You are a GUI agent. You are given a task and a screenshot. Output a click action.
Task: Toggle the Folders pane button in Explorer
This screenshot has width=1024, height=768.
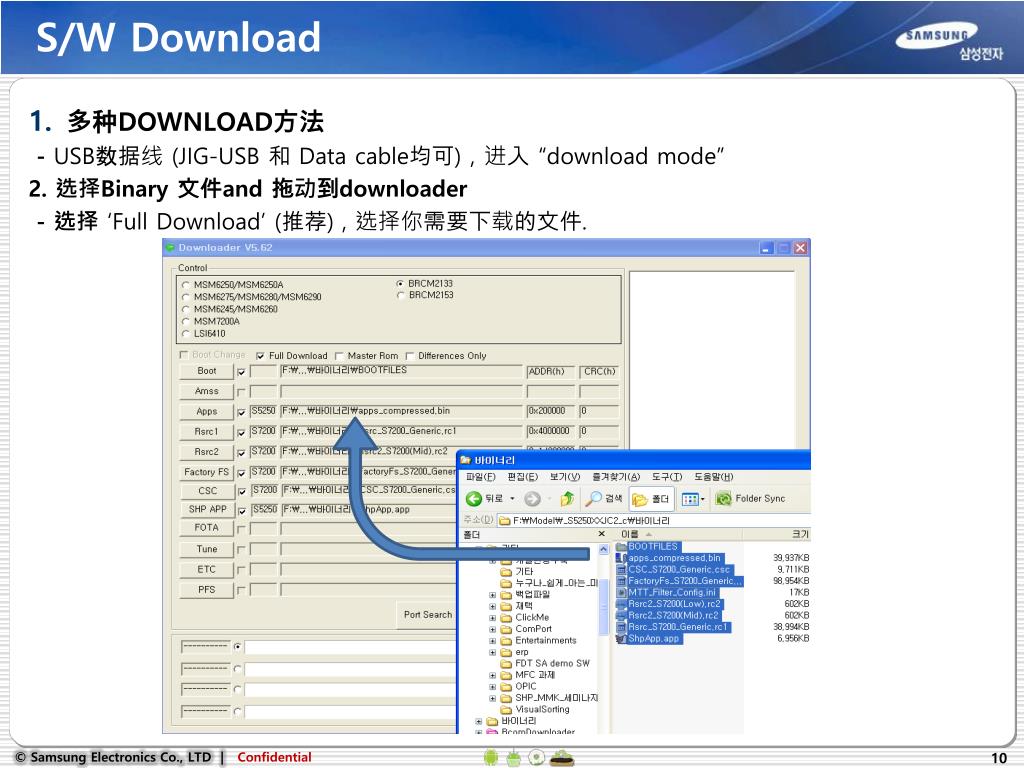650,499
